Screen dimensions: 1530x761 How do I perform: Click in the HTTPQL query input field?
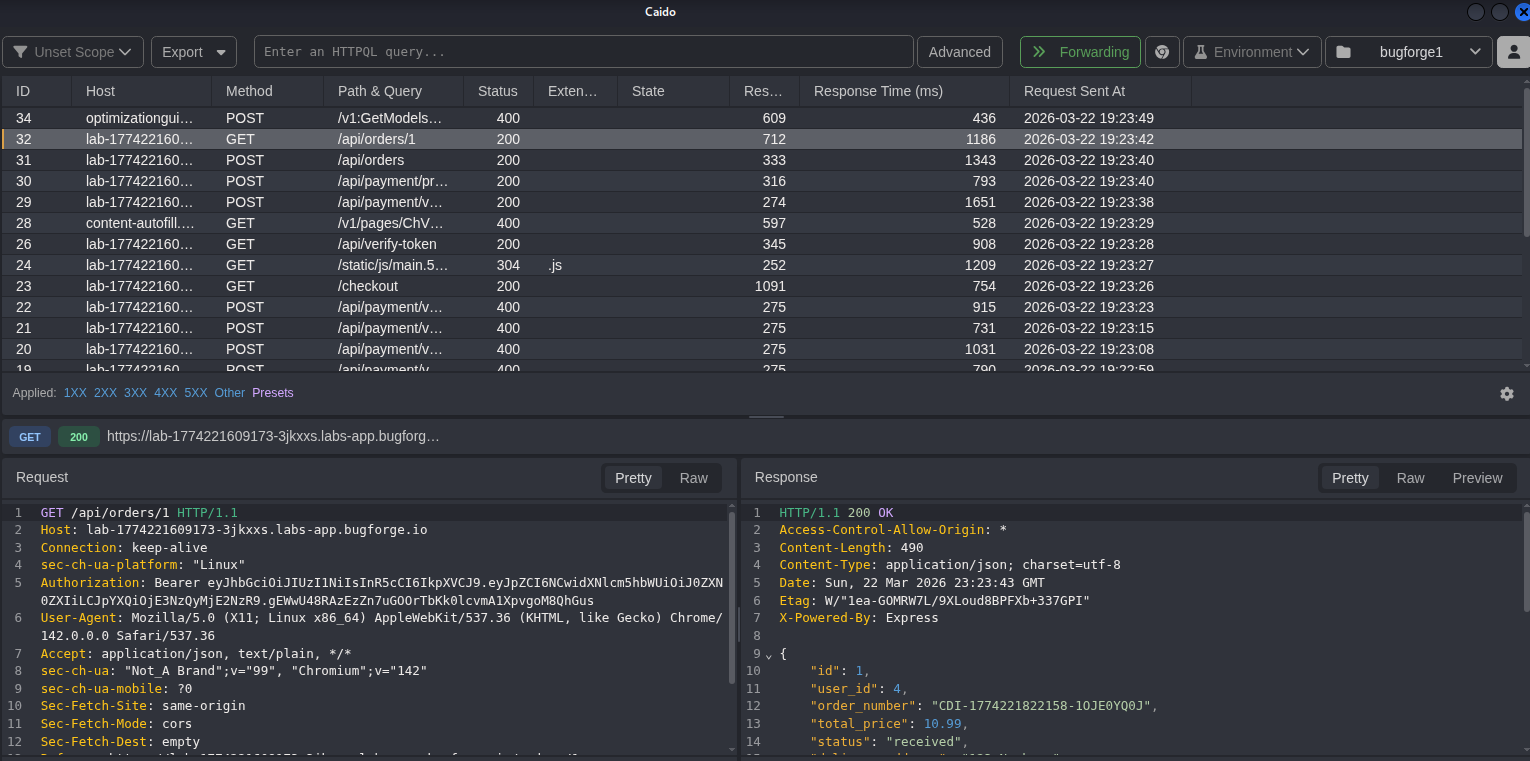(583, 52)
